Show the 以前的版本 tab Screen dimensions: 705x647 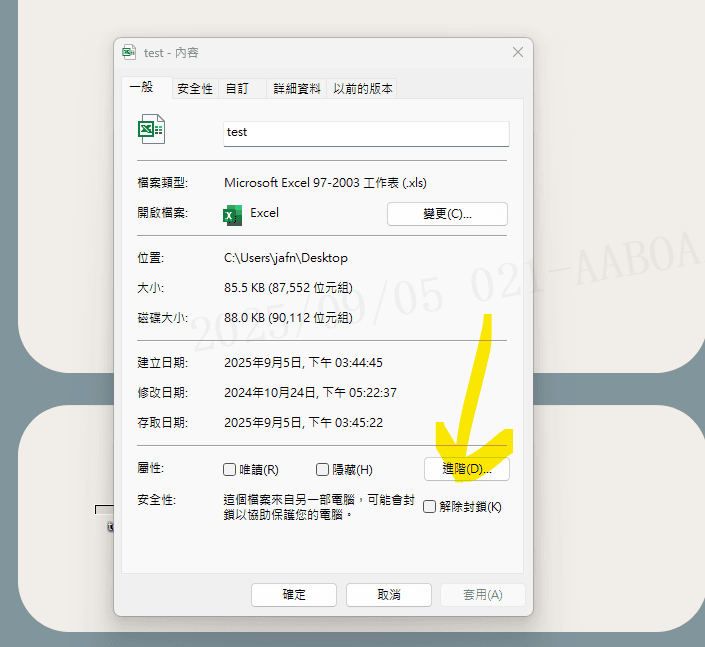(364, 89)
